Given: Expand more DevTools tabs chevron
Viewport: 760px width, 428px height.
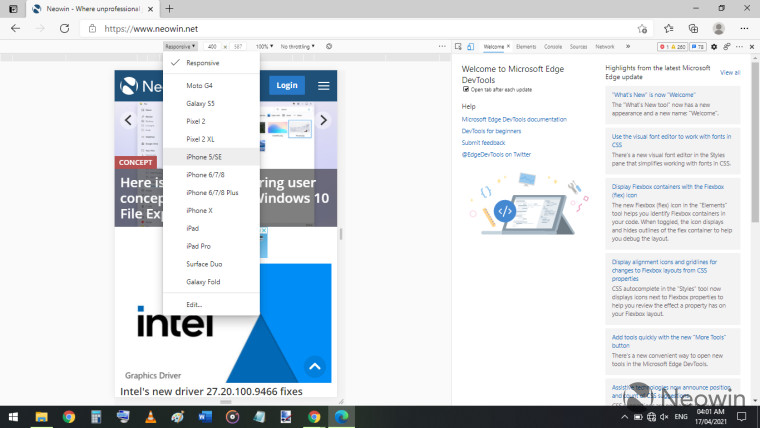Looking at the screenshot, I should click(628, 47).
